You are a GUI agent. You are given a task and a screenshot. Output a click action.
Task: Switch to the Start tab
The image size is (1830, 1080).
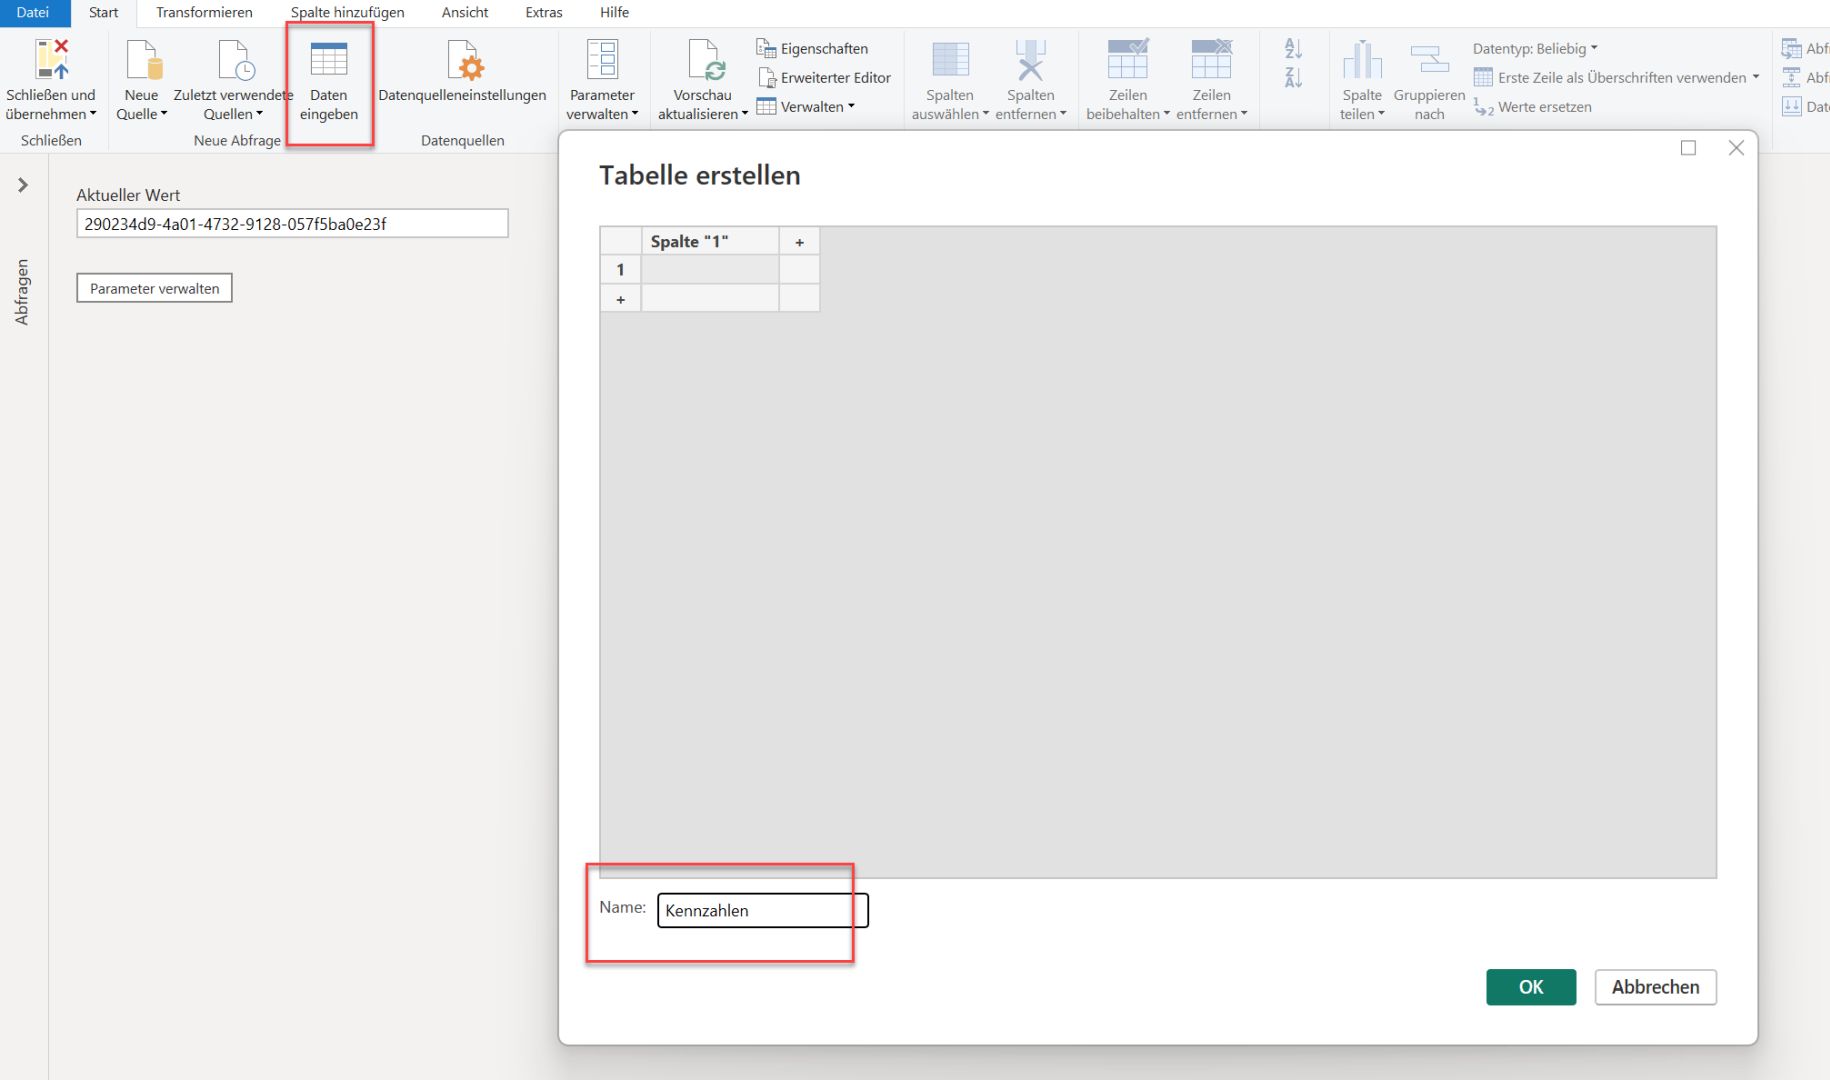[104, 13]
